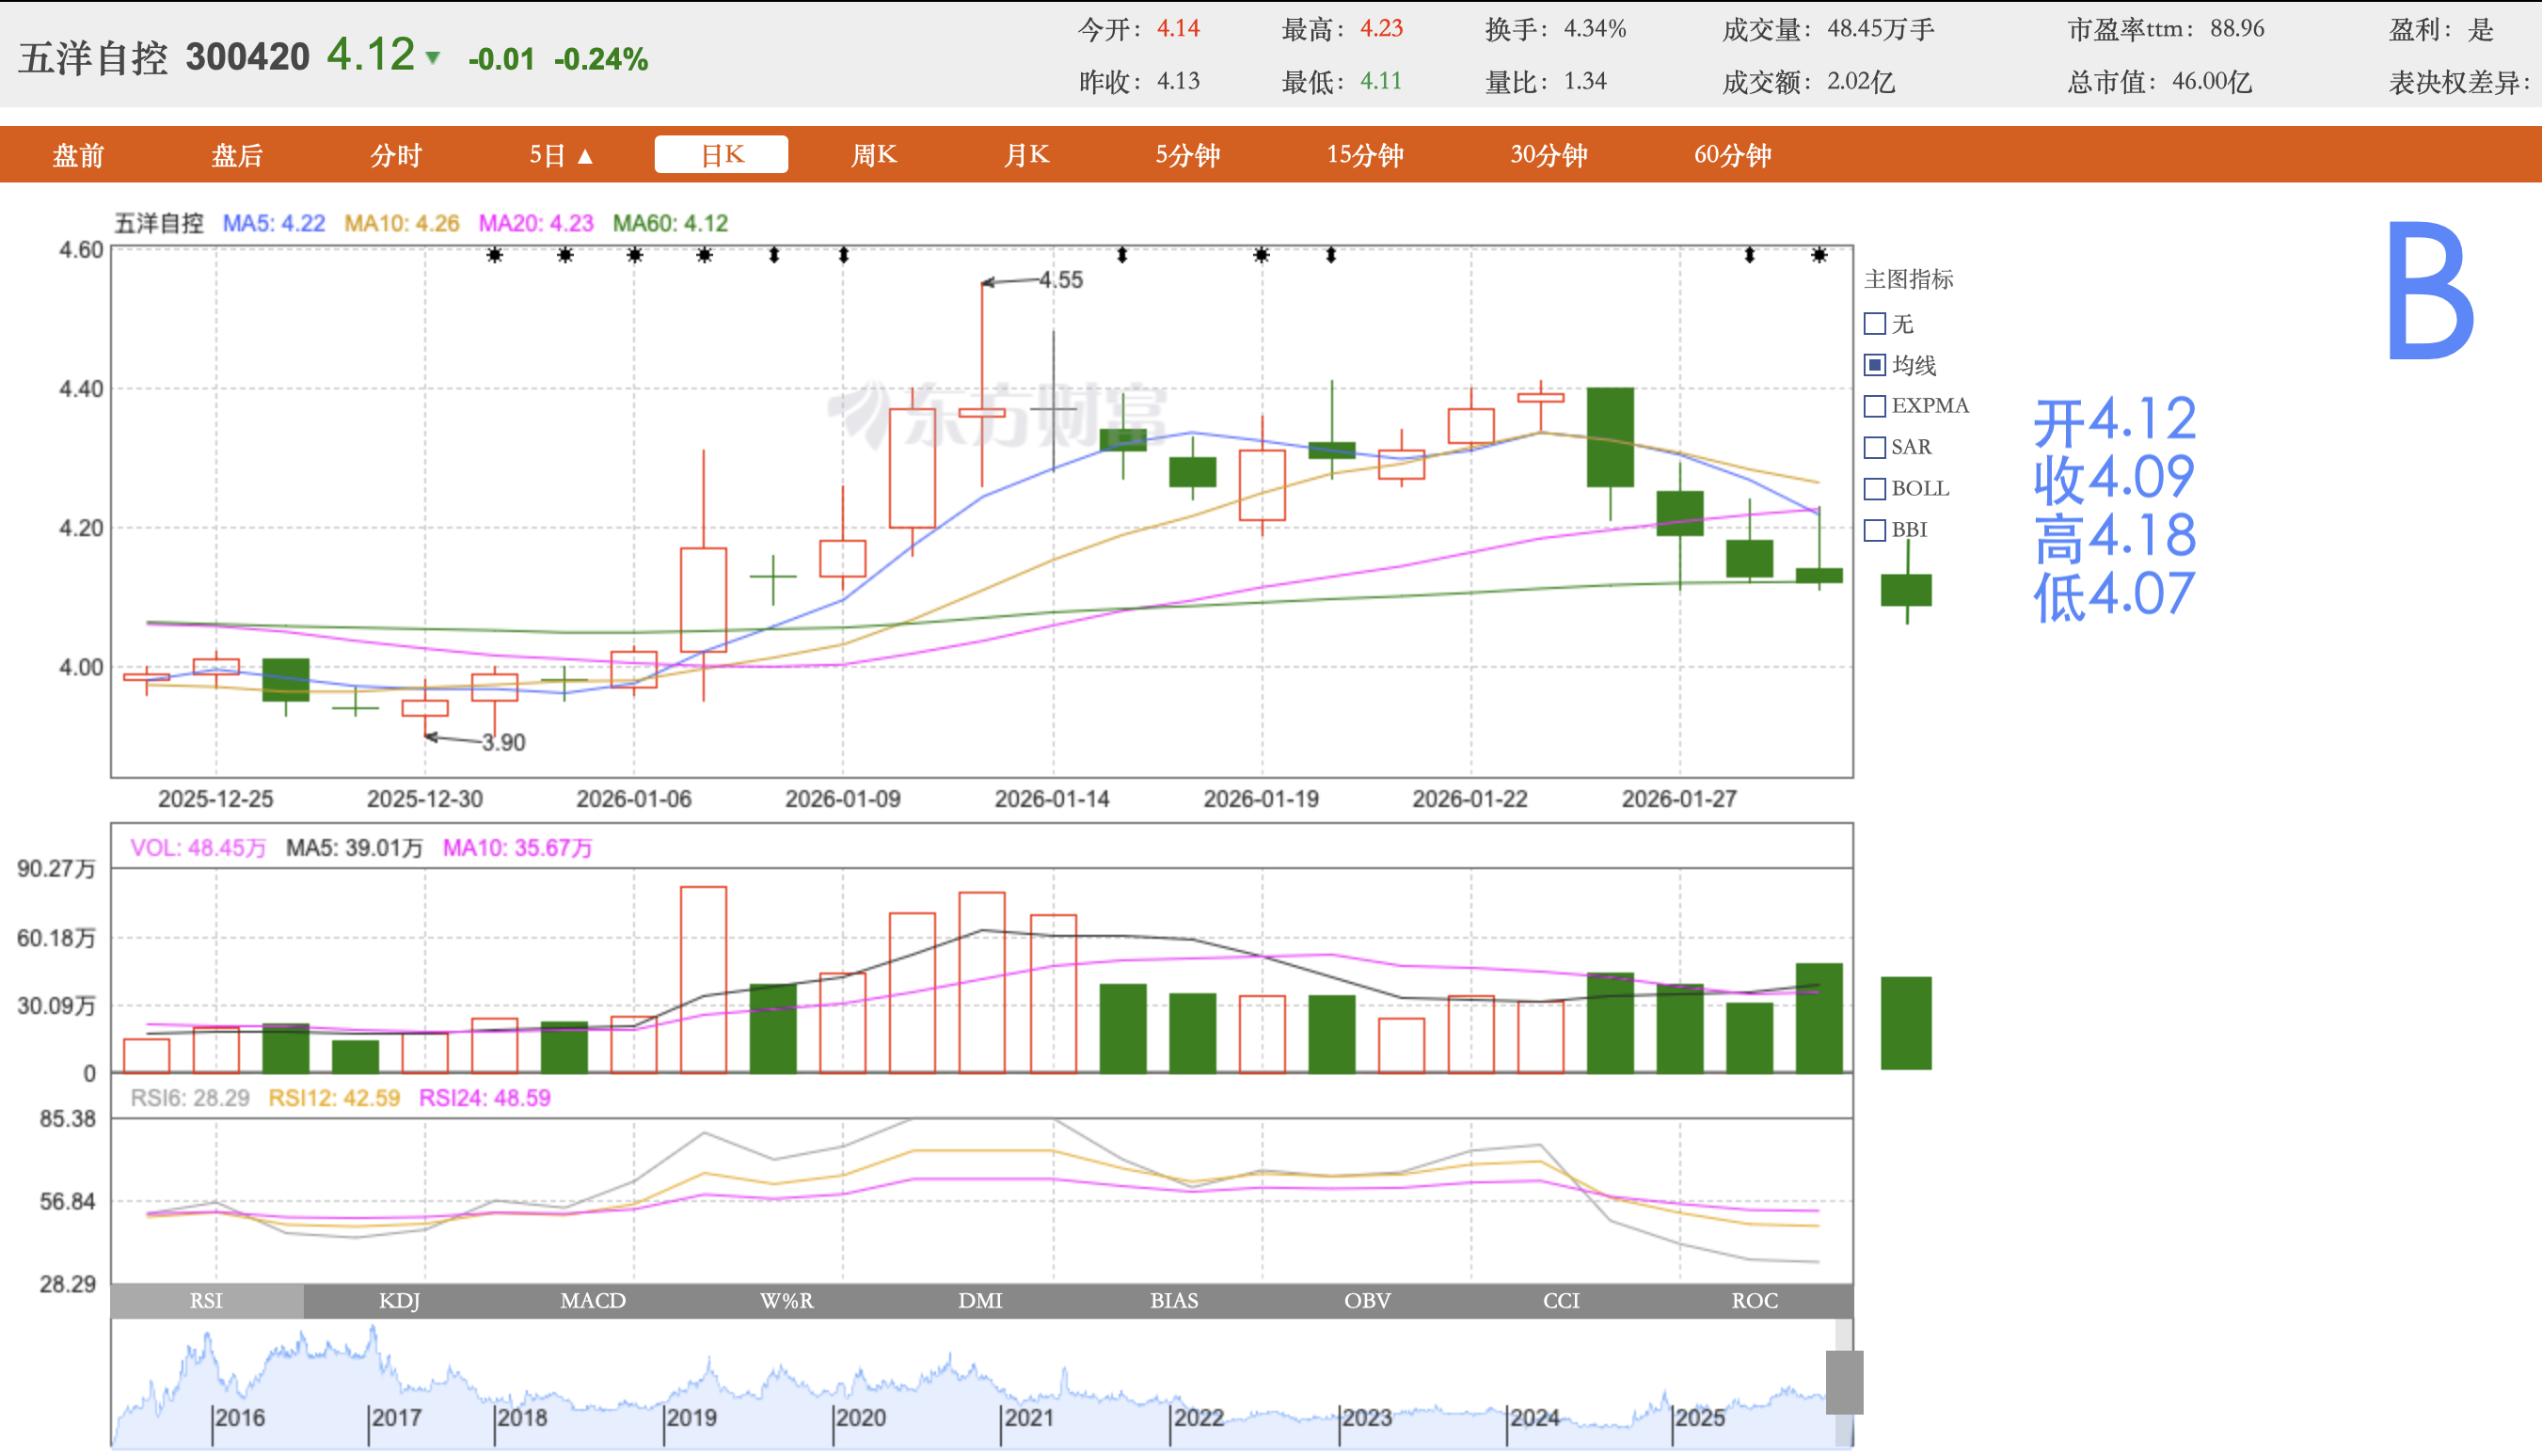Click the first star event marker on chart

click(x=494, y=256)
